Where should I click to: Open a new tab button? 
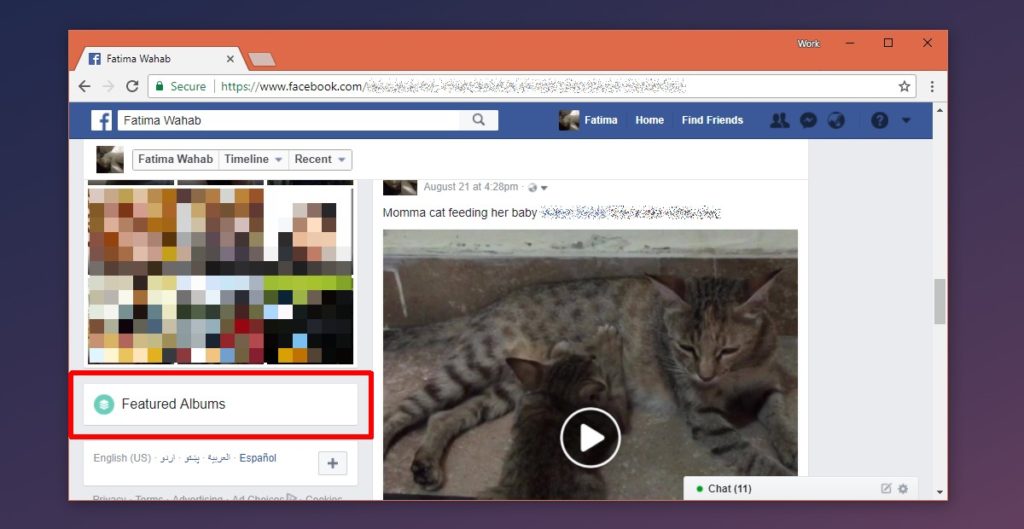[x=262, y=60]
